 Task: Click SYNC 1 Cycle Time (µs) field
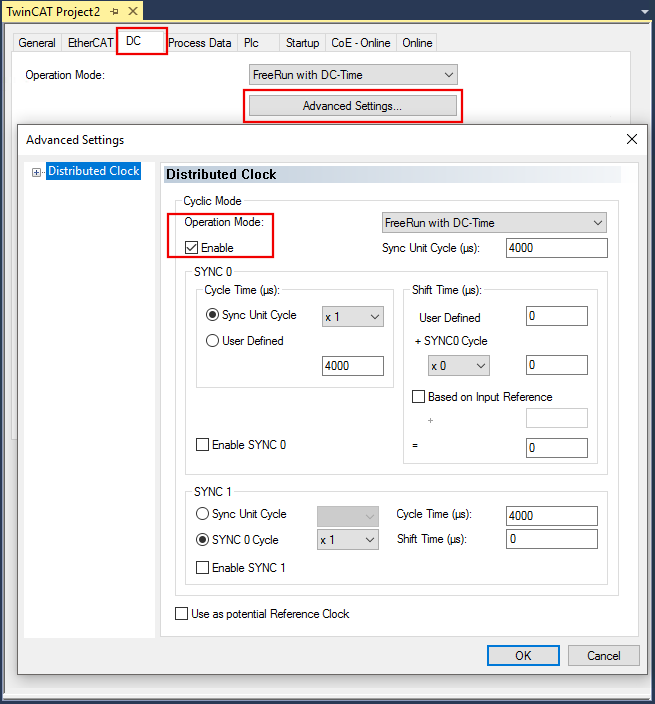552,515
